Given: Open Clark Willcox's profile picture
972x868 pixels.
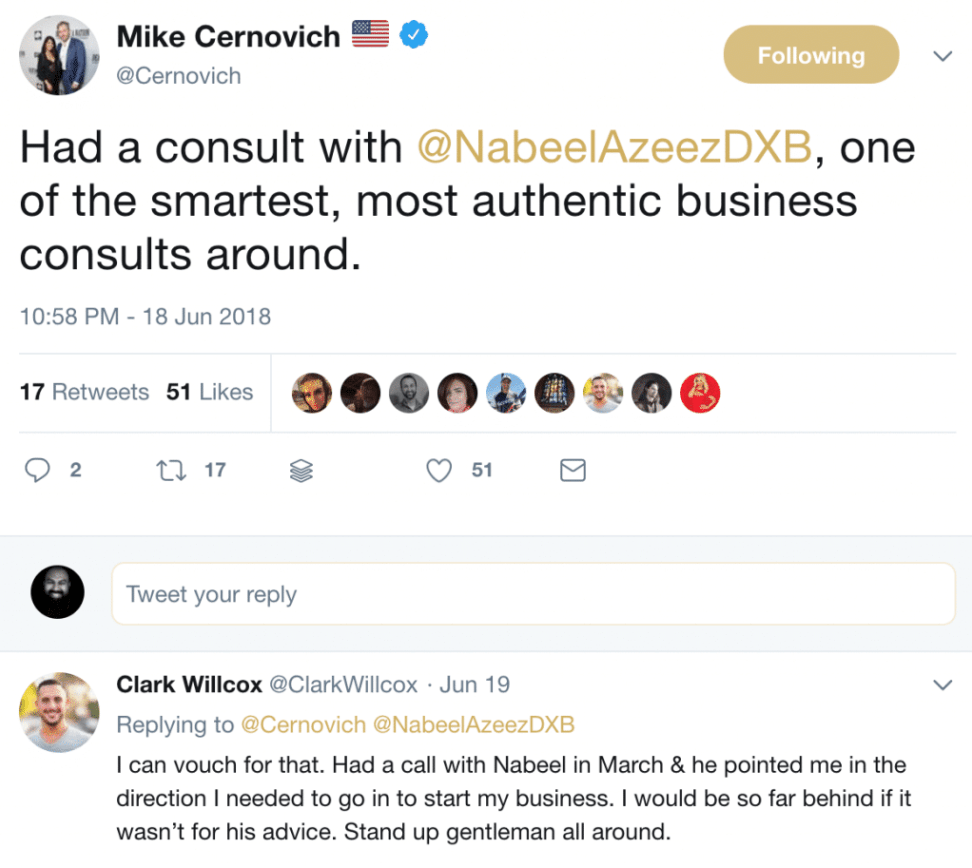Looking at the screenshot, I should 59,712.
